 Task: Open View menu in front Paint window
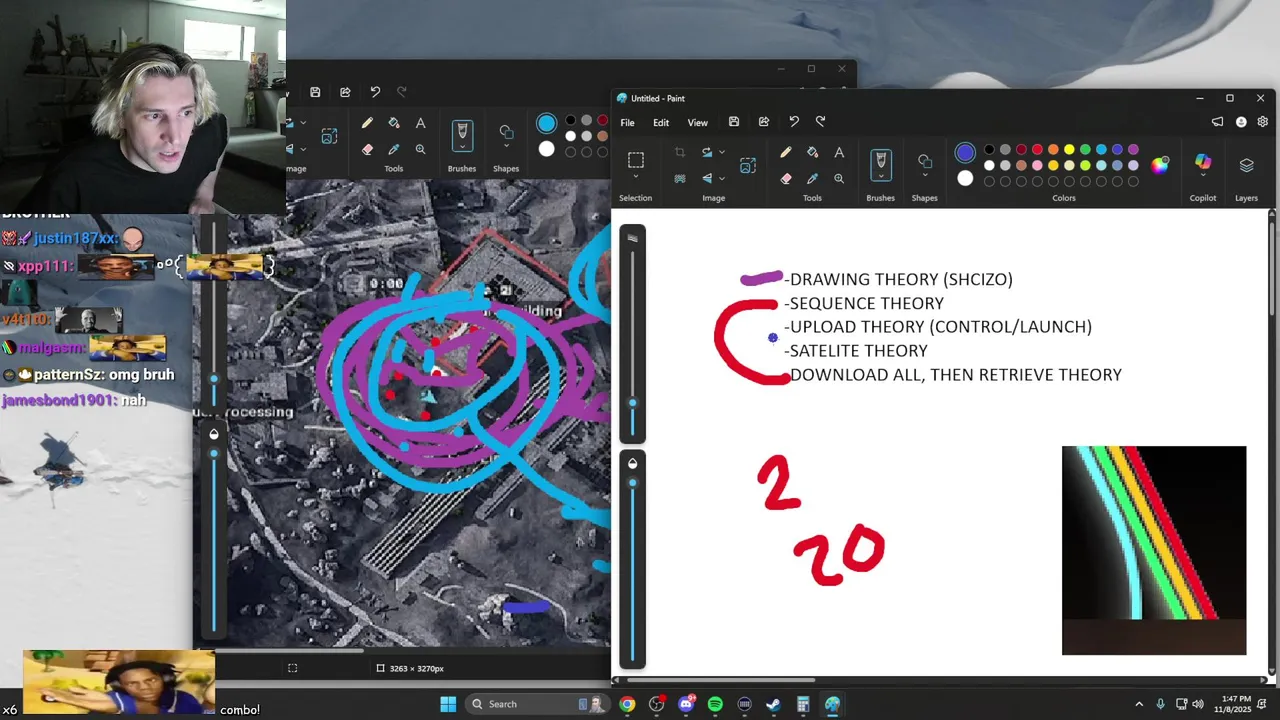698,123
